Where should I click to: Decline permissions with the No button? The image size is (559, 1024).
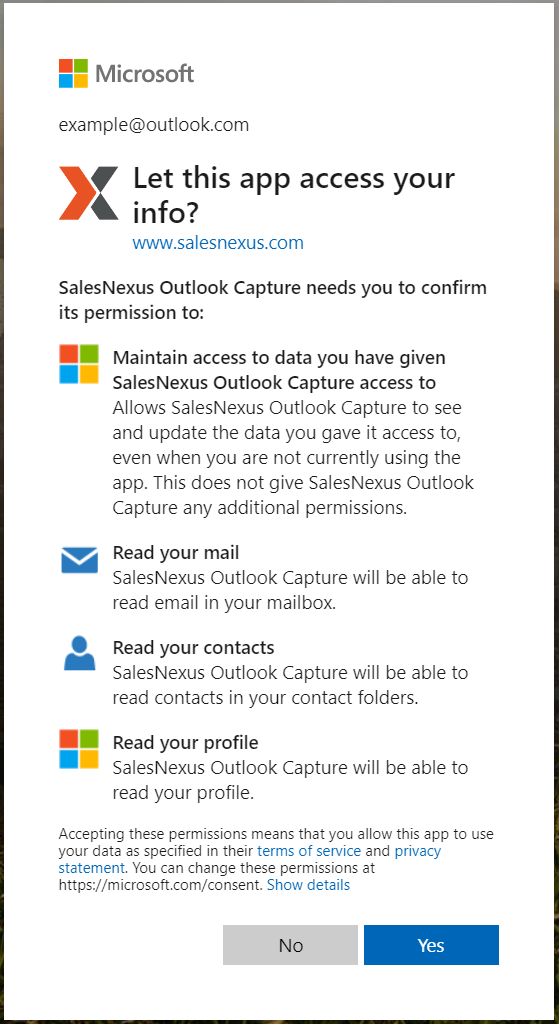pyautogui.click(x=291, y=945)
